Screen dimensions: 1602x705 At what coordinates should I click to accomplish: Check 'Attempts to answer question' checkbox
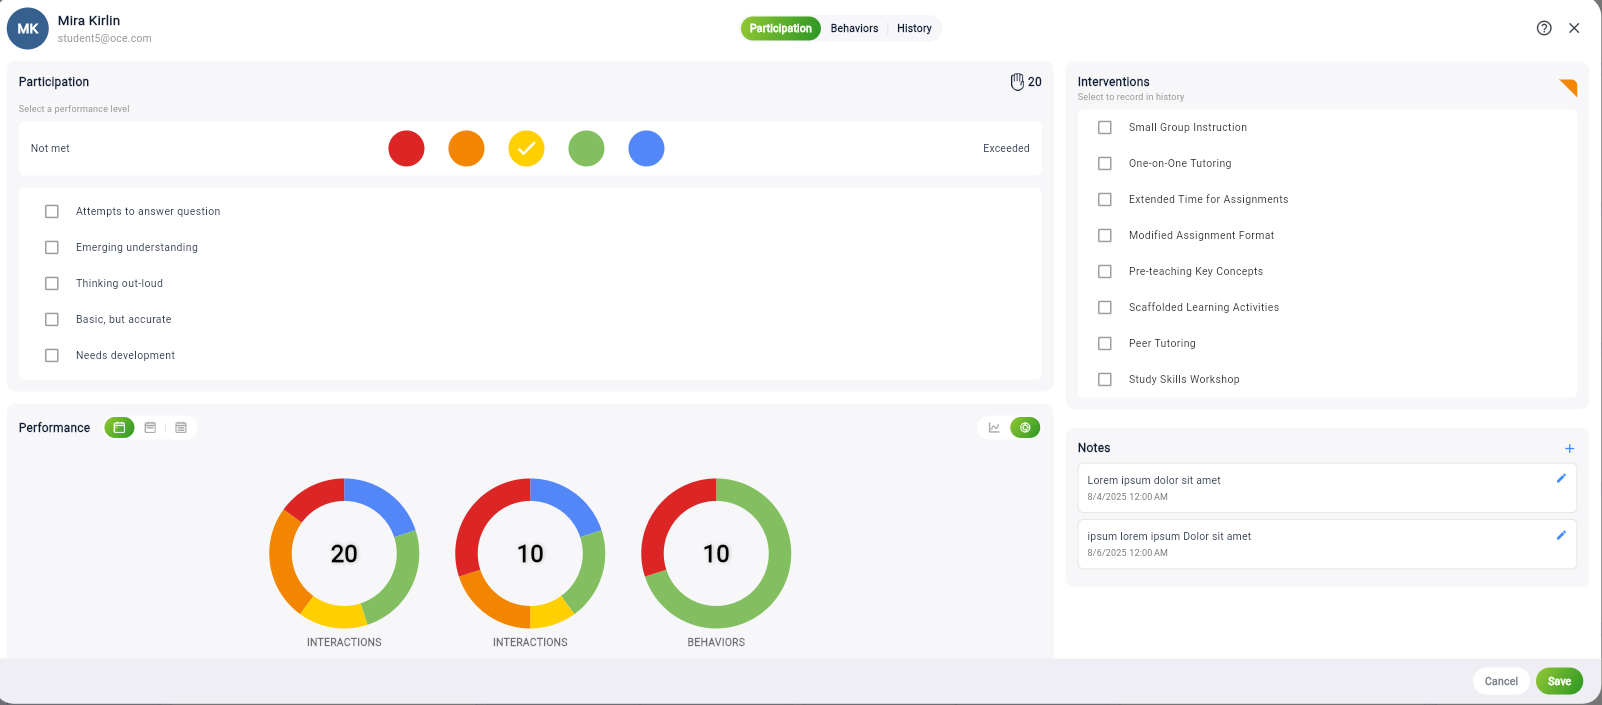[52, 212]
